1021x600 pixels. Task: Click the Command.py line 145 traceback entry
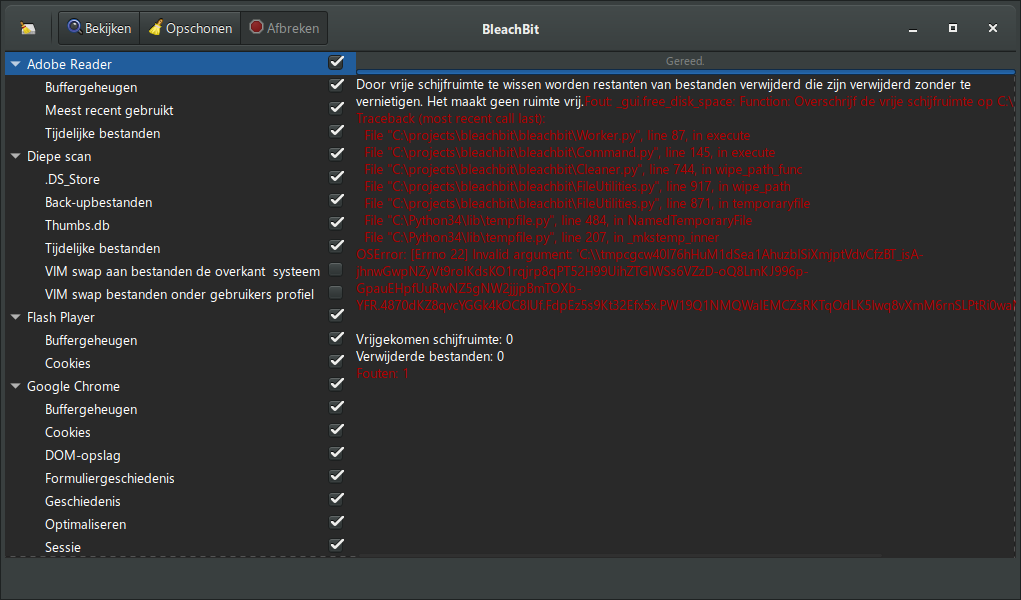570,152
